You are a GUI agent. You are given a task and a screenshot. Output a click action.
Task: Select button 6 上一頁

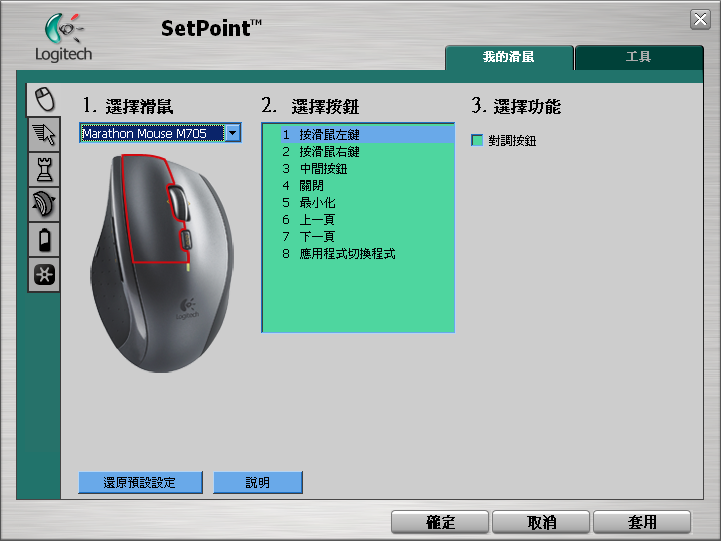click(x=367, y=220)
